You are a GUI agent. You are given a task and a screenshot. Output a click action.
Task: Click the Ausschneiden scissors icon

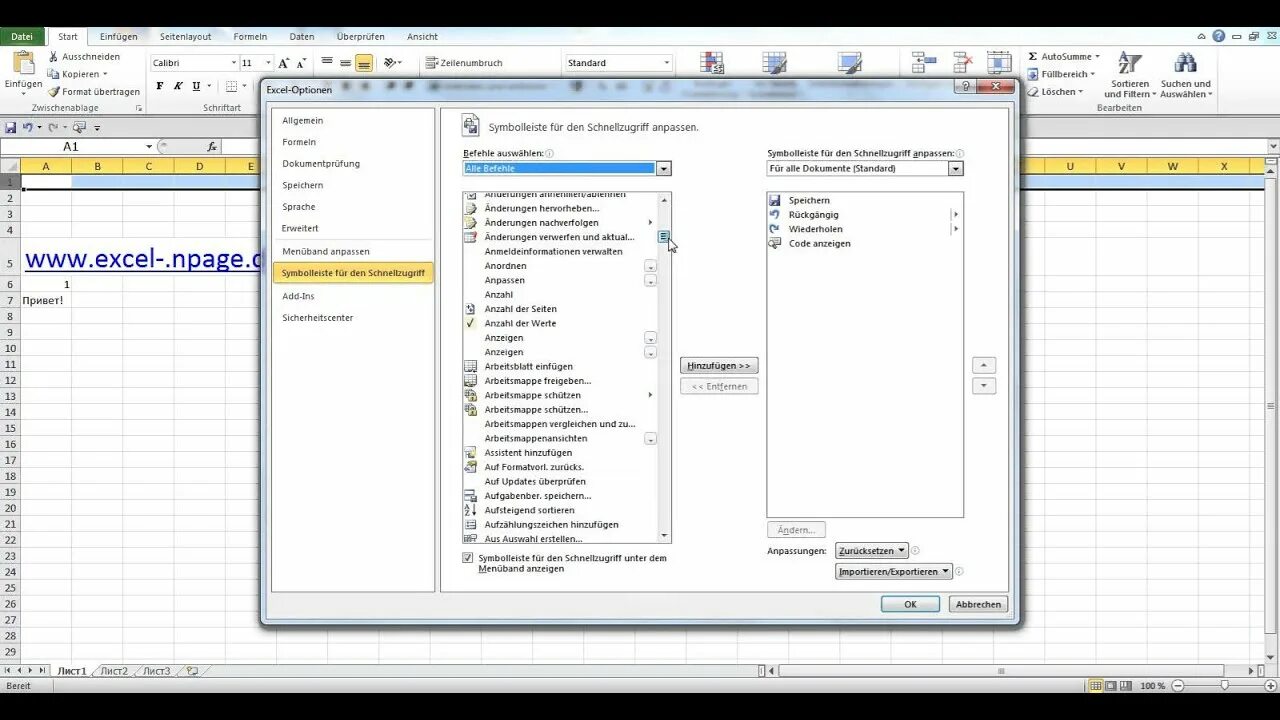(x=53, y=57)
